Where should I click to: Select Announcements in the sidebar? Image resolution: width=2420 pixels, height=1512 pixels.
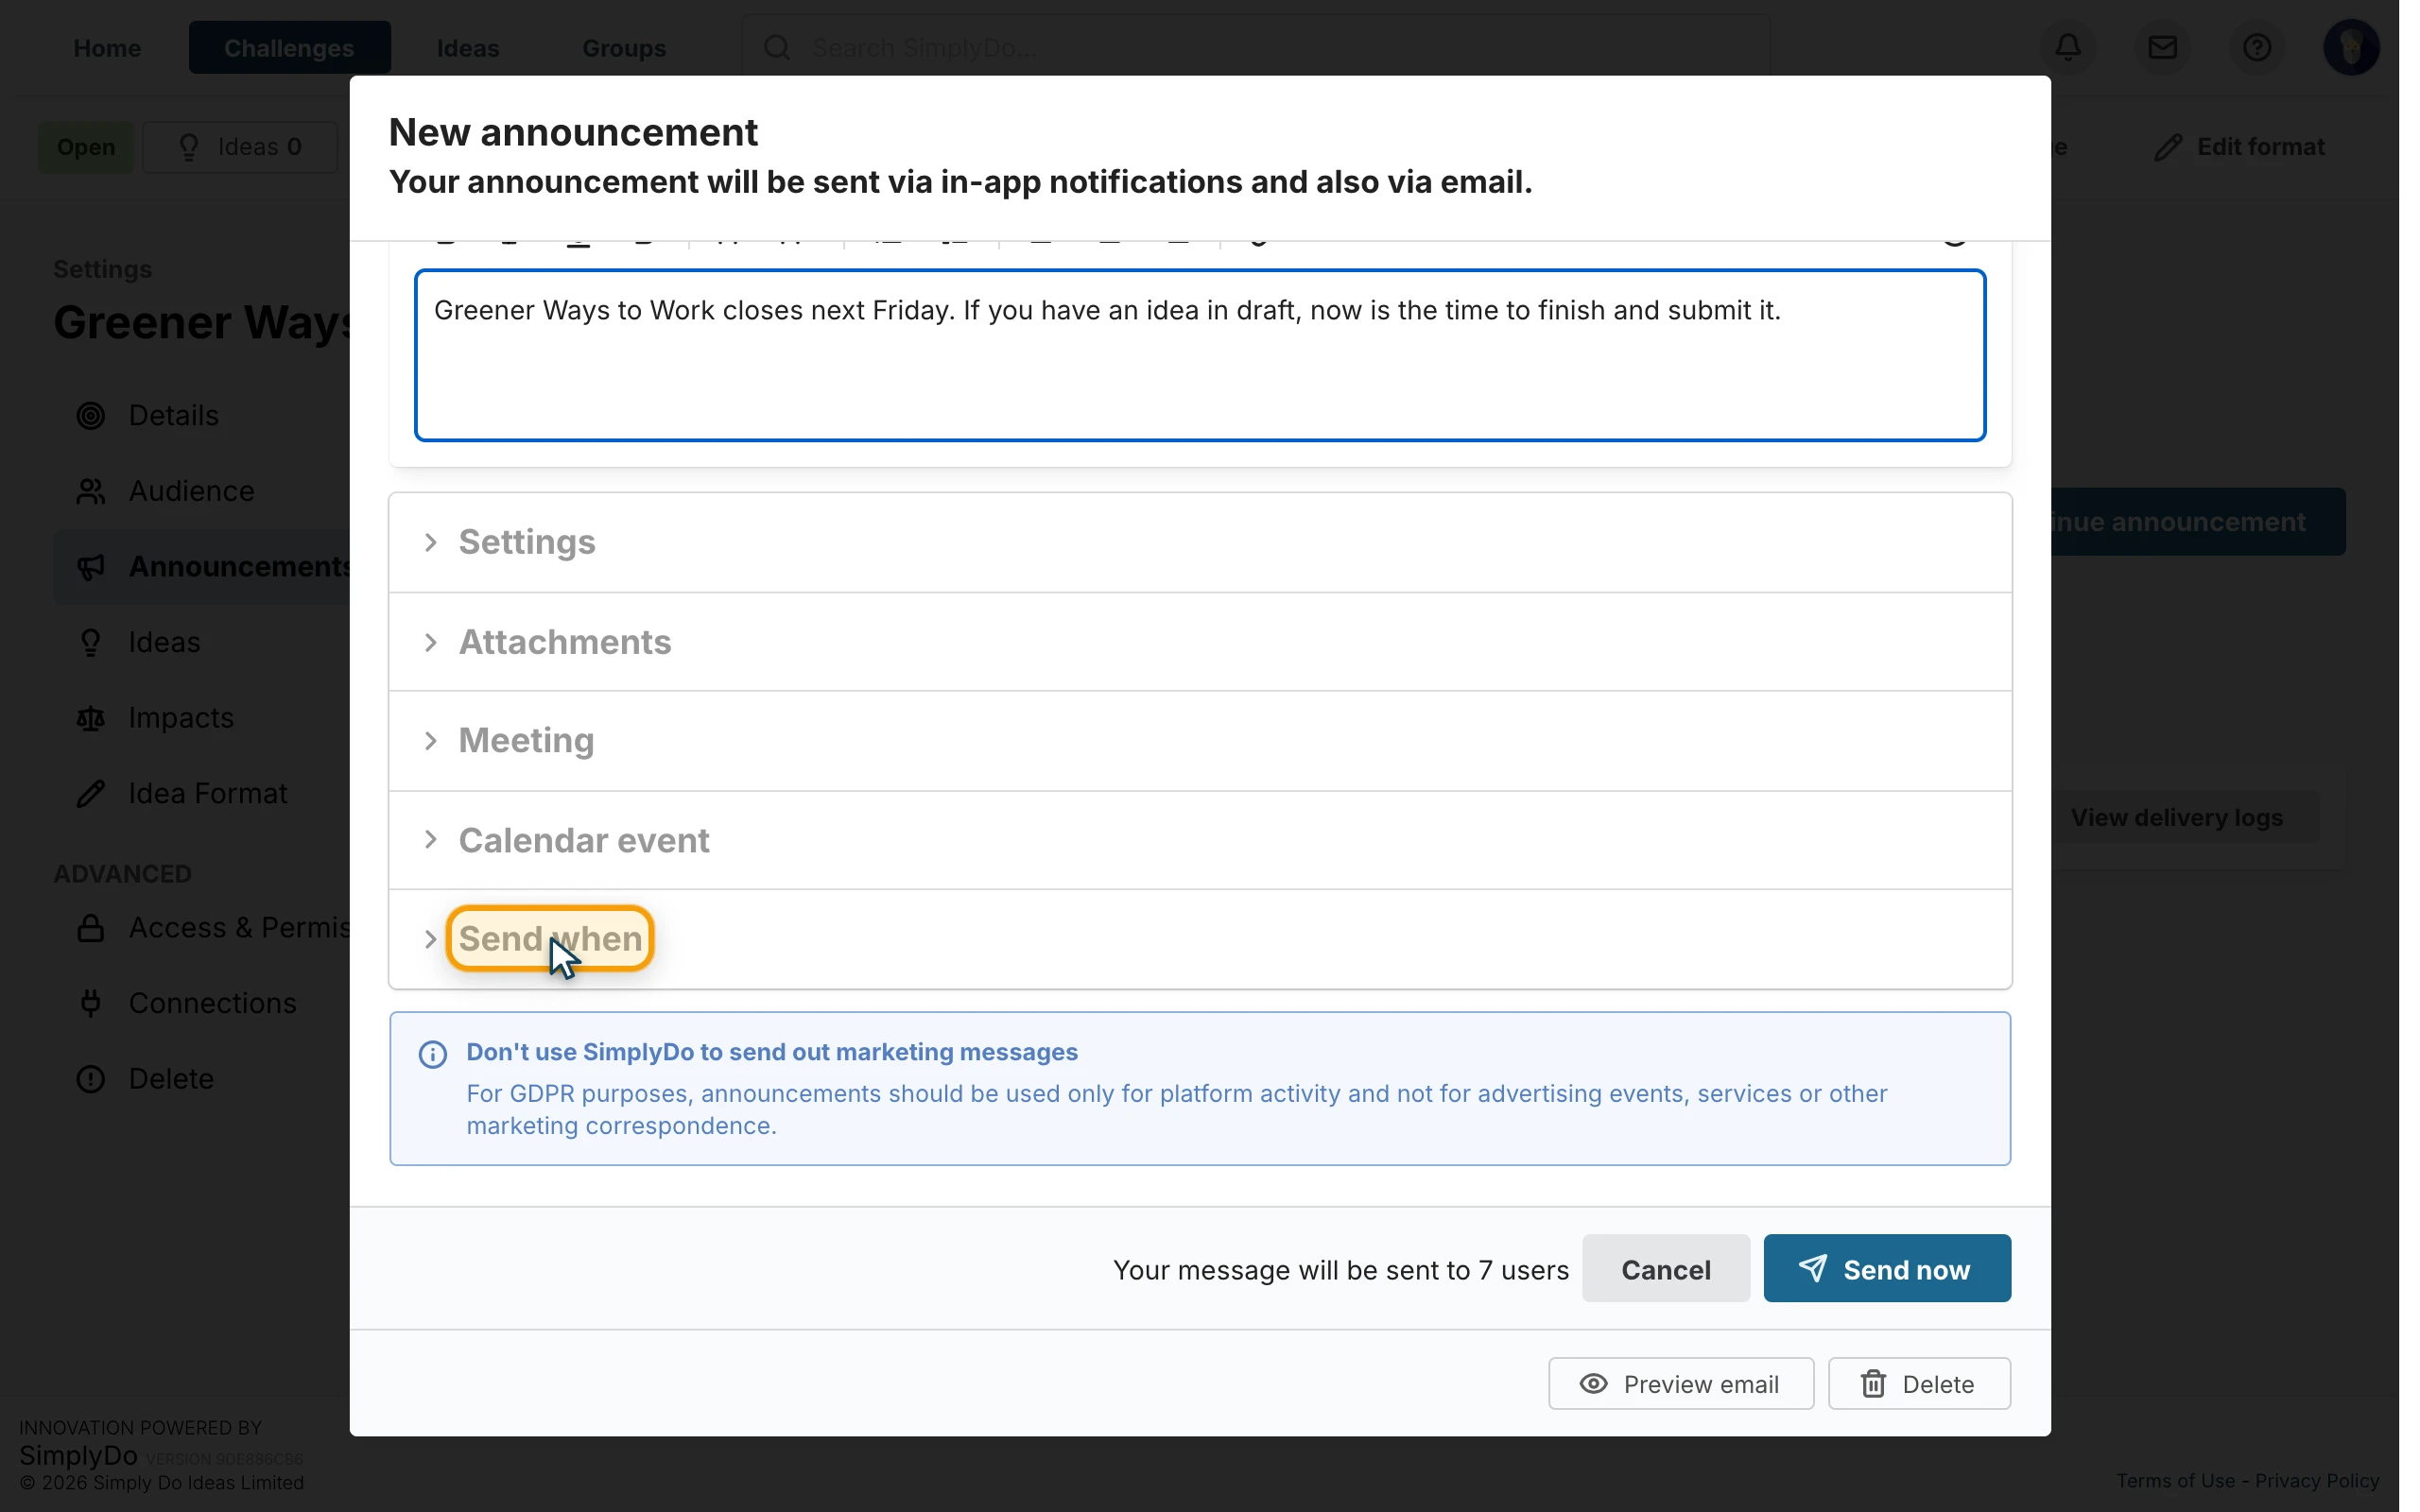(203, 566)
